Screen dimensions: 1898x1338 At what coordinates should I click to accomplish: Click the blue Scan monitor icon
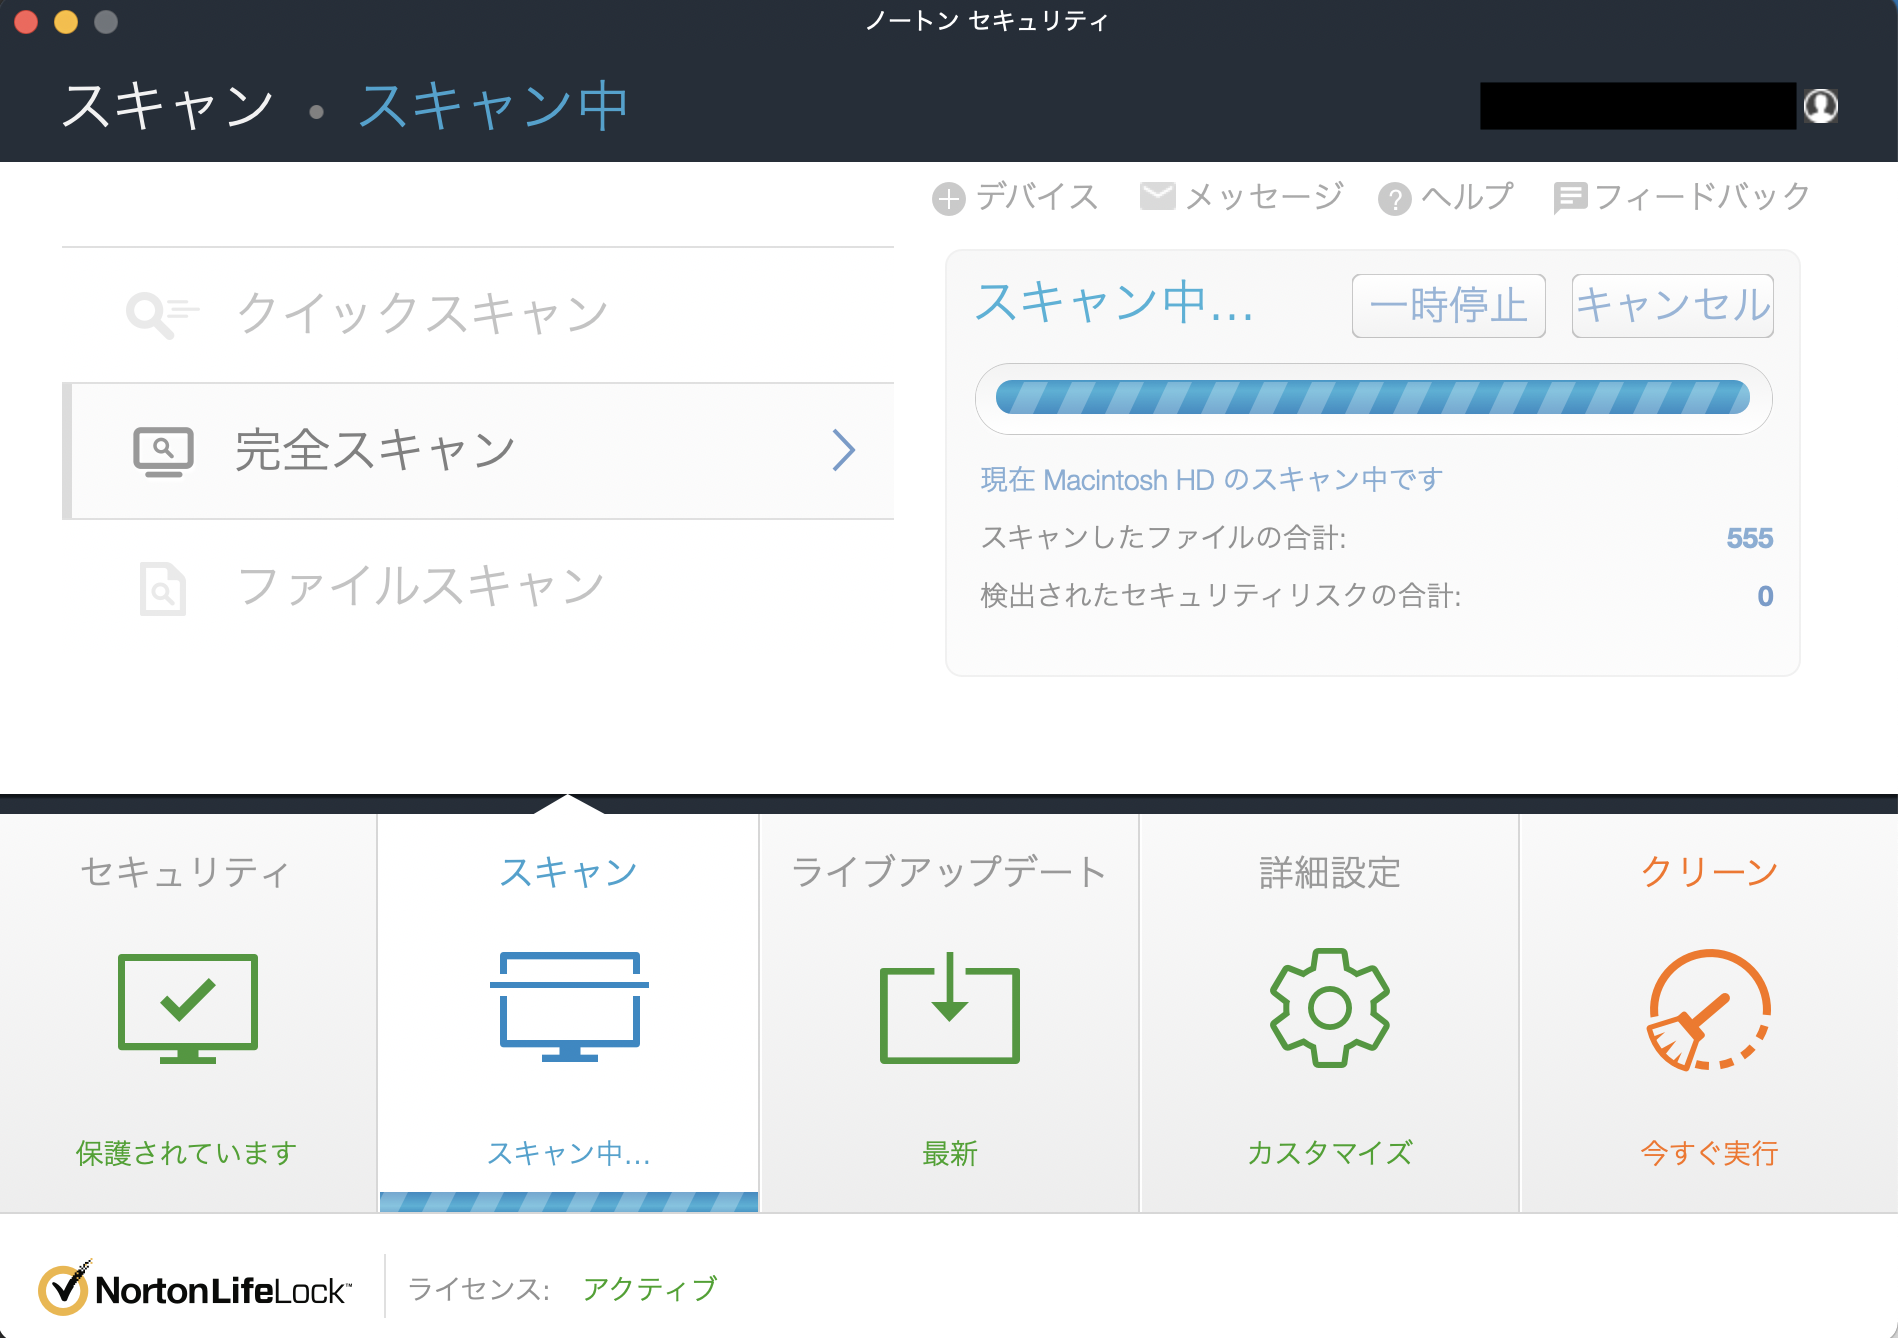(569, 1006)
